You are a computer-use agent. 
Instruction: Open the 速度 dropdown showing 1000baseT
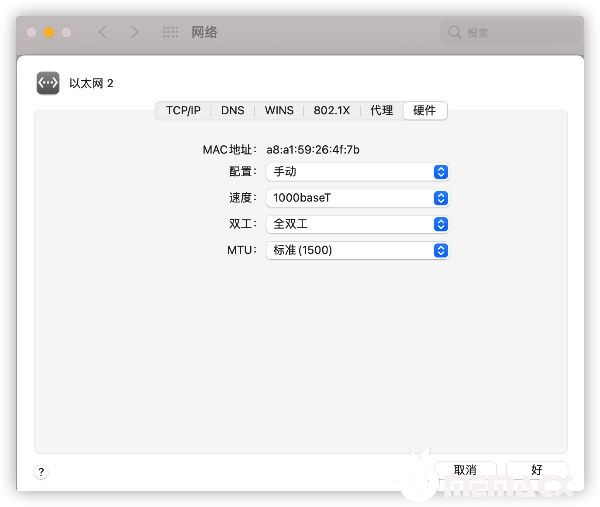tap(358, 198)
